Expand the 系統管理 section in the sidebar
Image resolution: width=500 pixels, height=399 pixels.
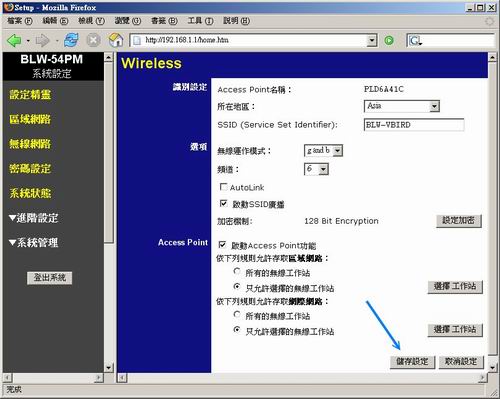[34, 243]
